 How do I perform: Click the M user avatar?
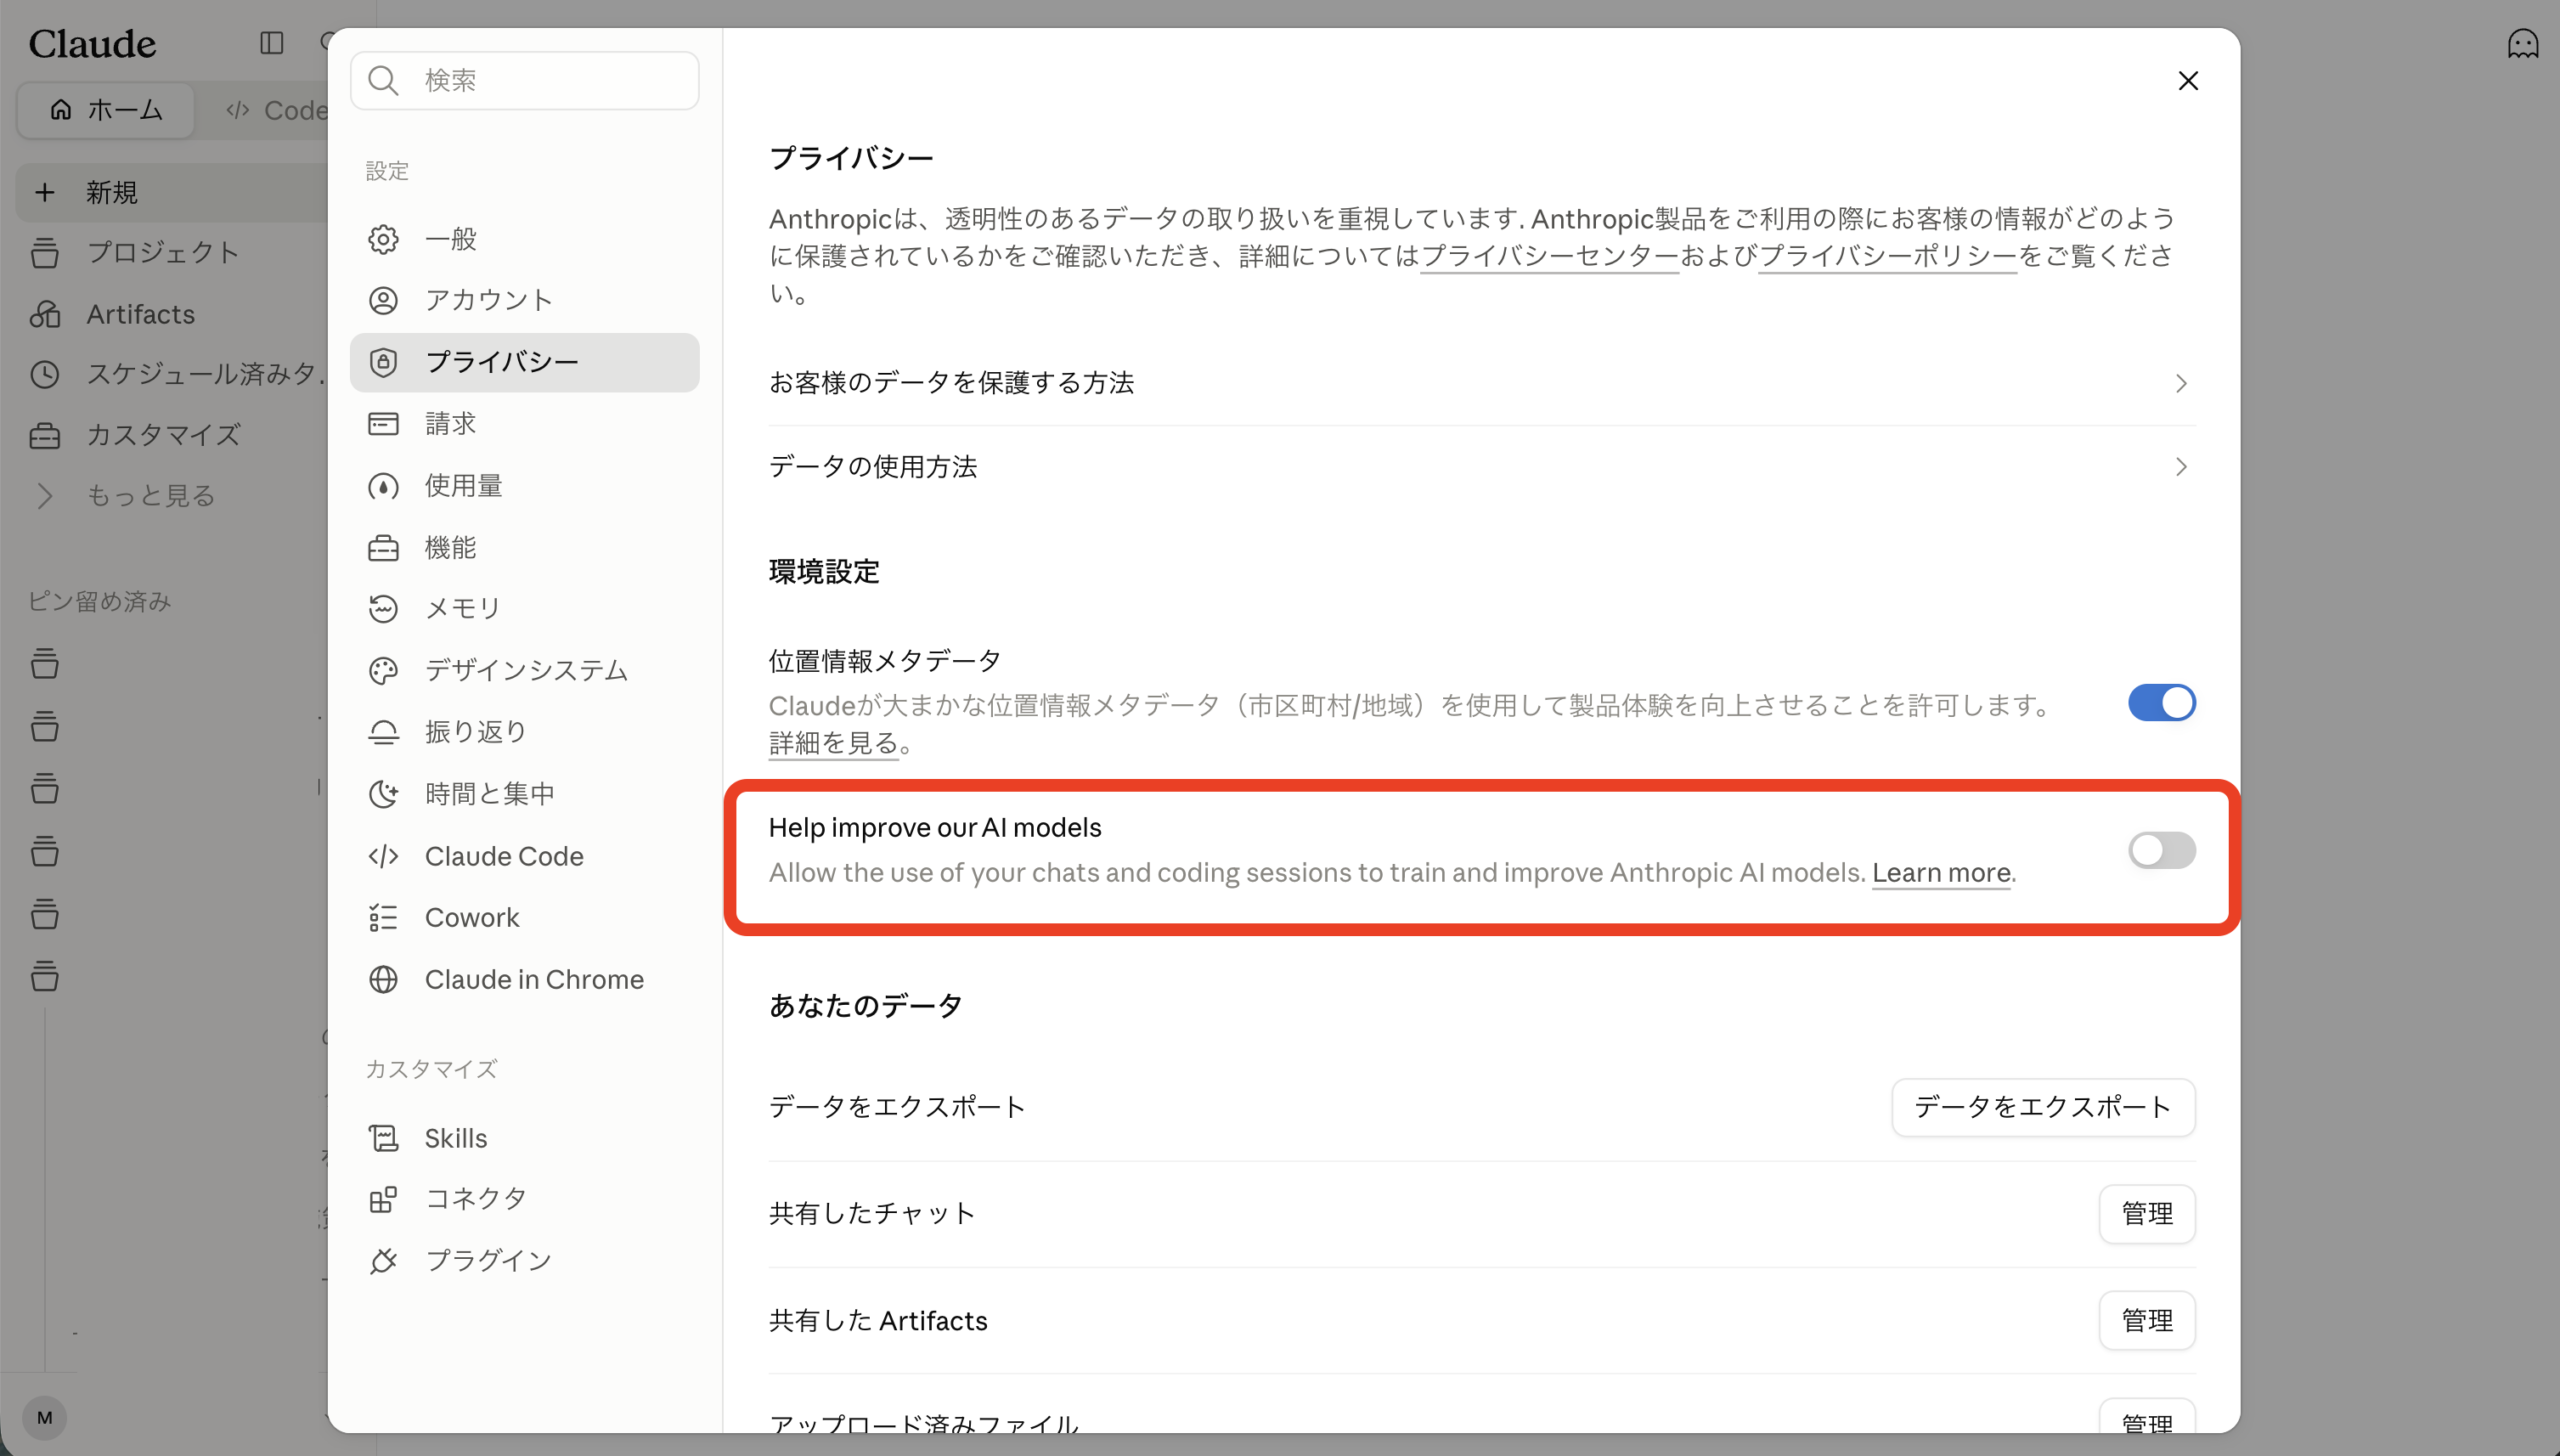click(44, 1417)
